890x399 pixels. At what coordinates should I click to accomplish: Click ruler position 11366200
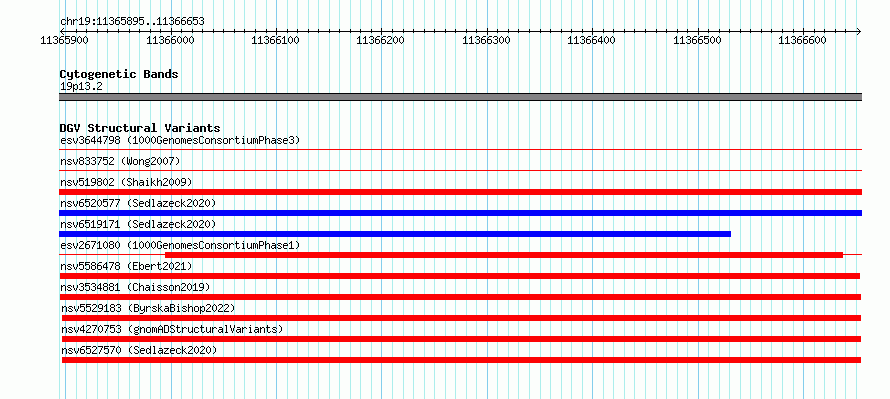pyautogui.click(x=380, y=40)
